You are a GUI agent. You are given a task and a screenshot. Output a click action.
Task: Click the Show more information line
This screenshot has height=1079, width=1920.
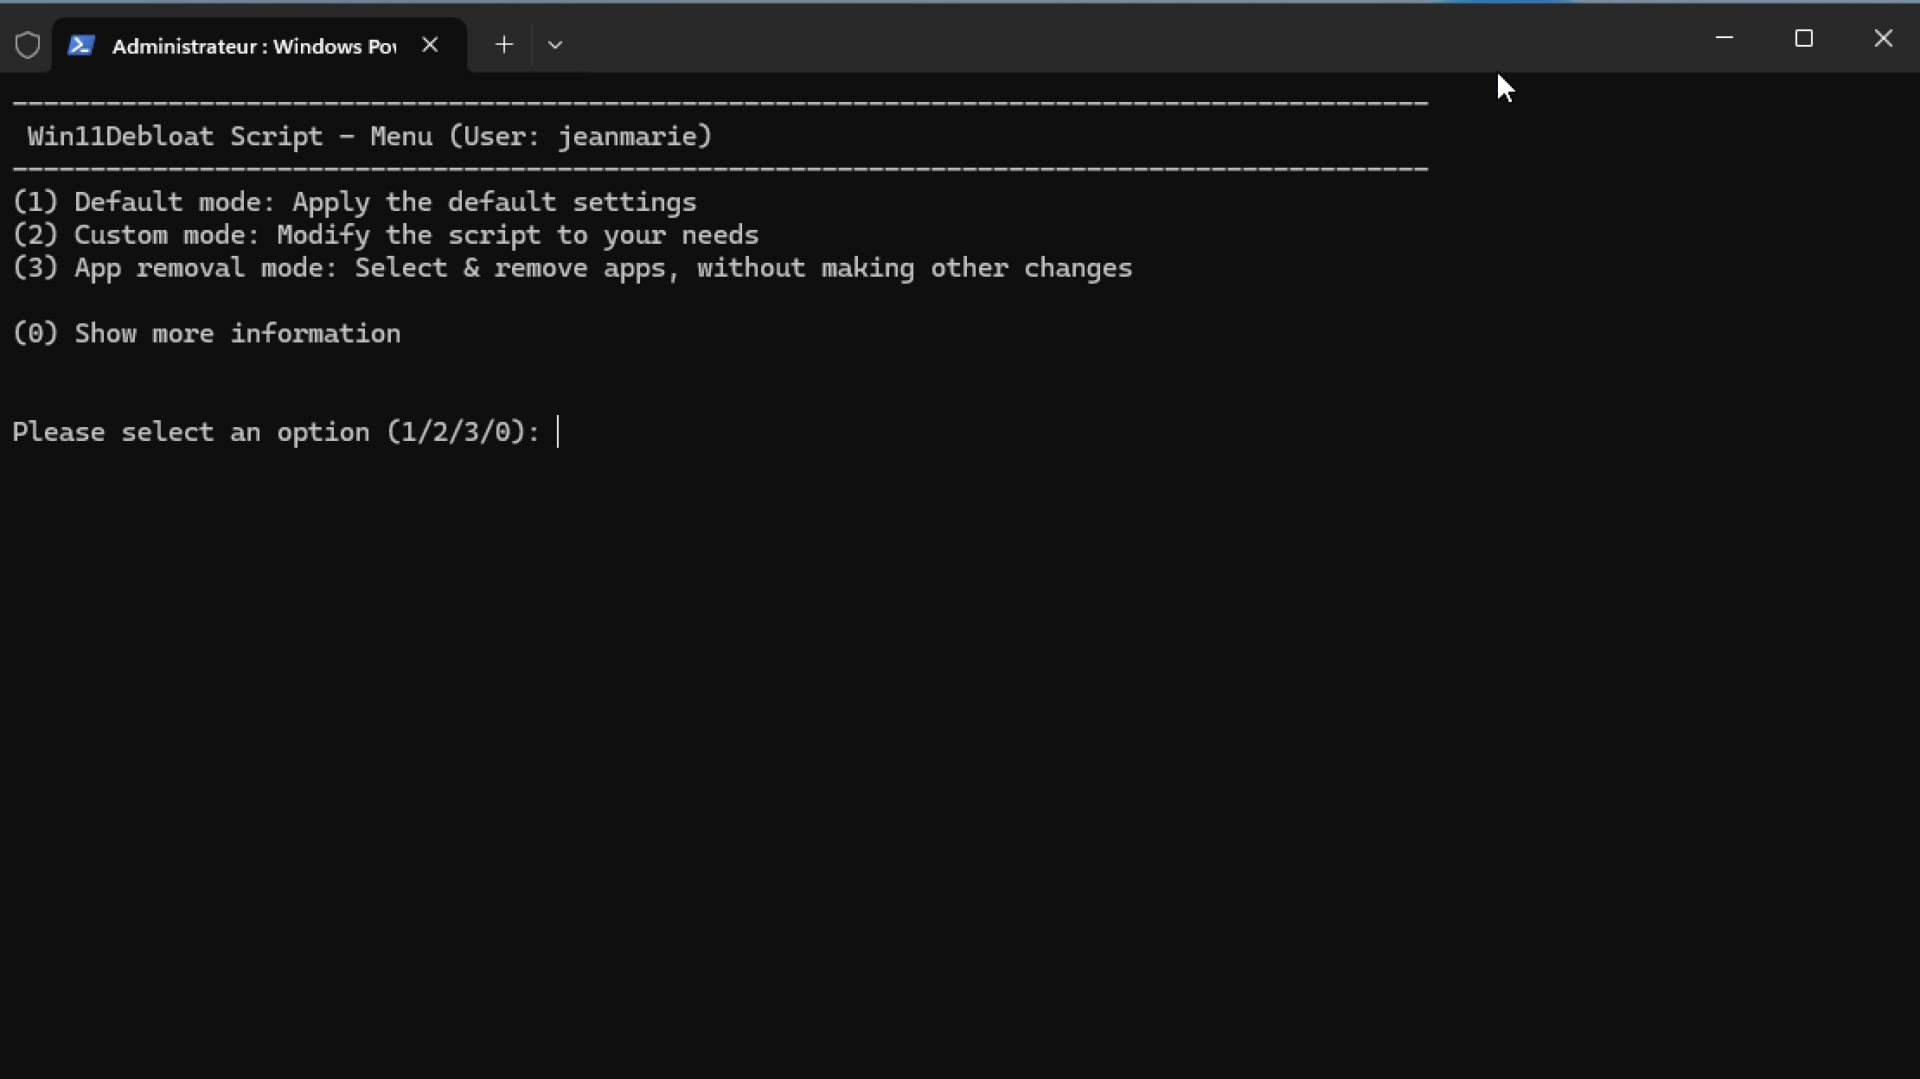pos(207,334)
